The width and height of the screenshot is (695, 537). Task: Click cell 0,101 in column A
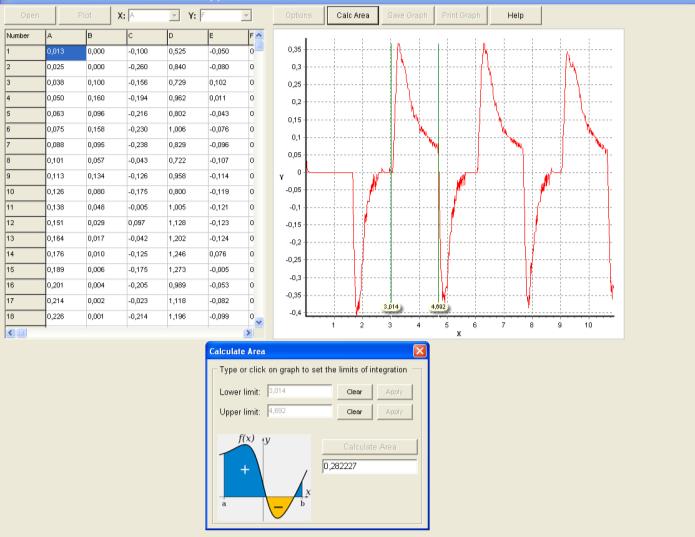(66, 161)
